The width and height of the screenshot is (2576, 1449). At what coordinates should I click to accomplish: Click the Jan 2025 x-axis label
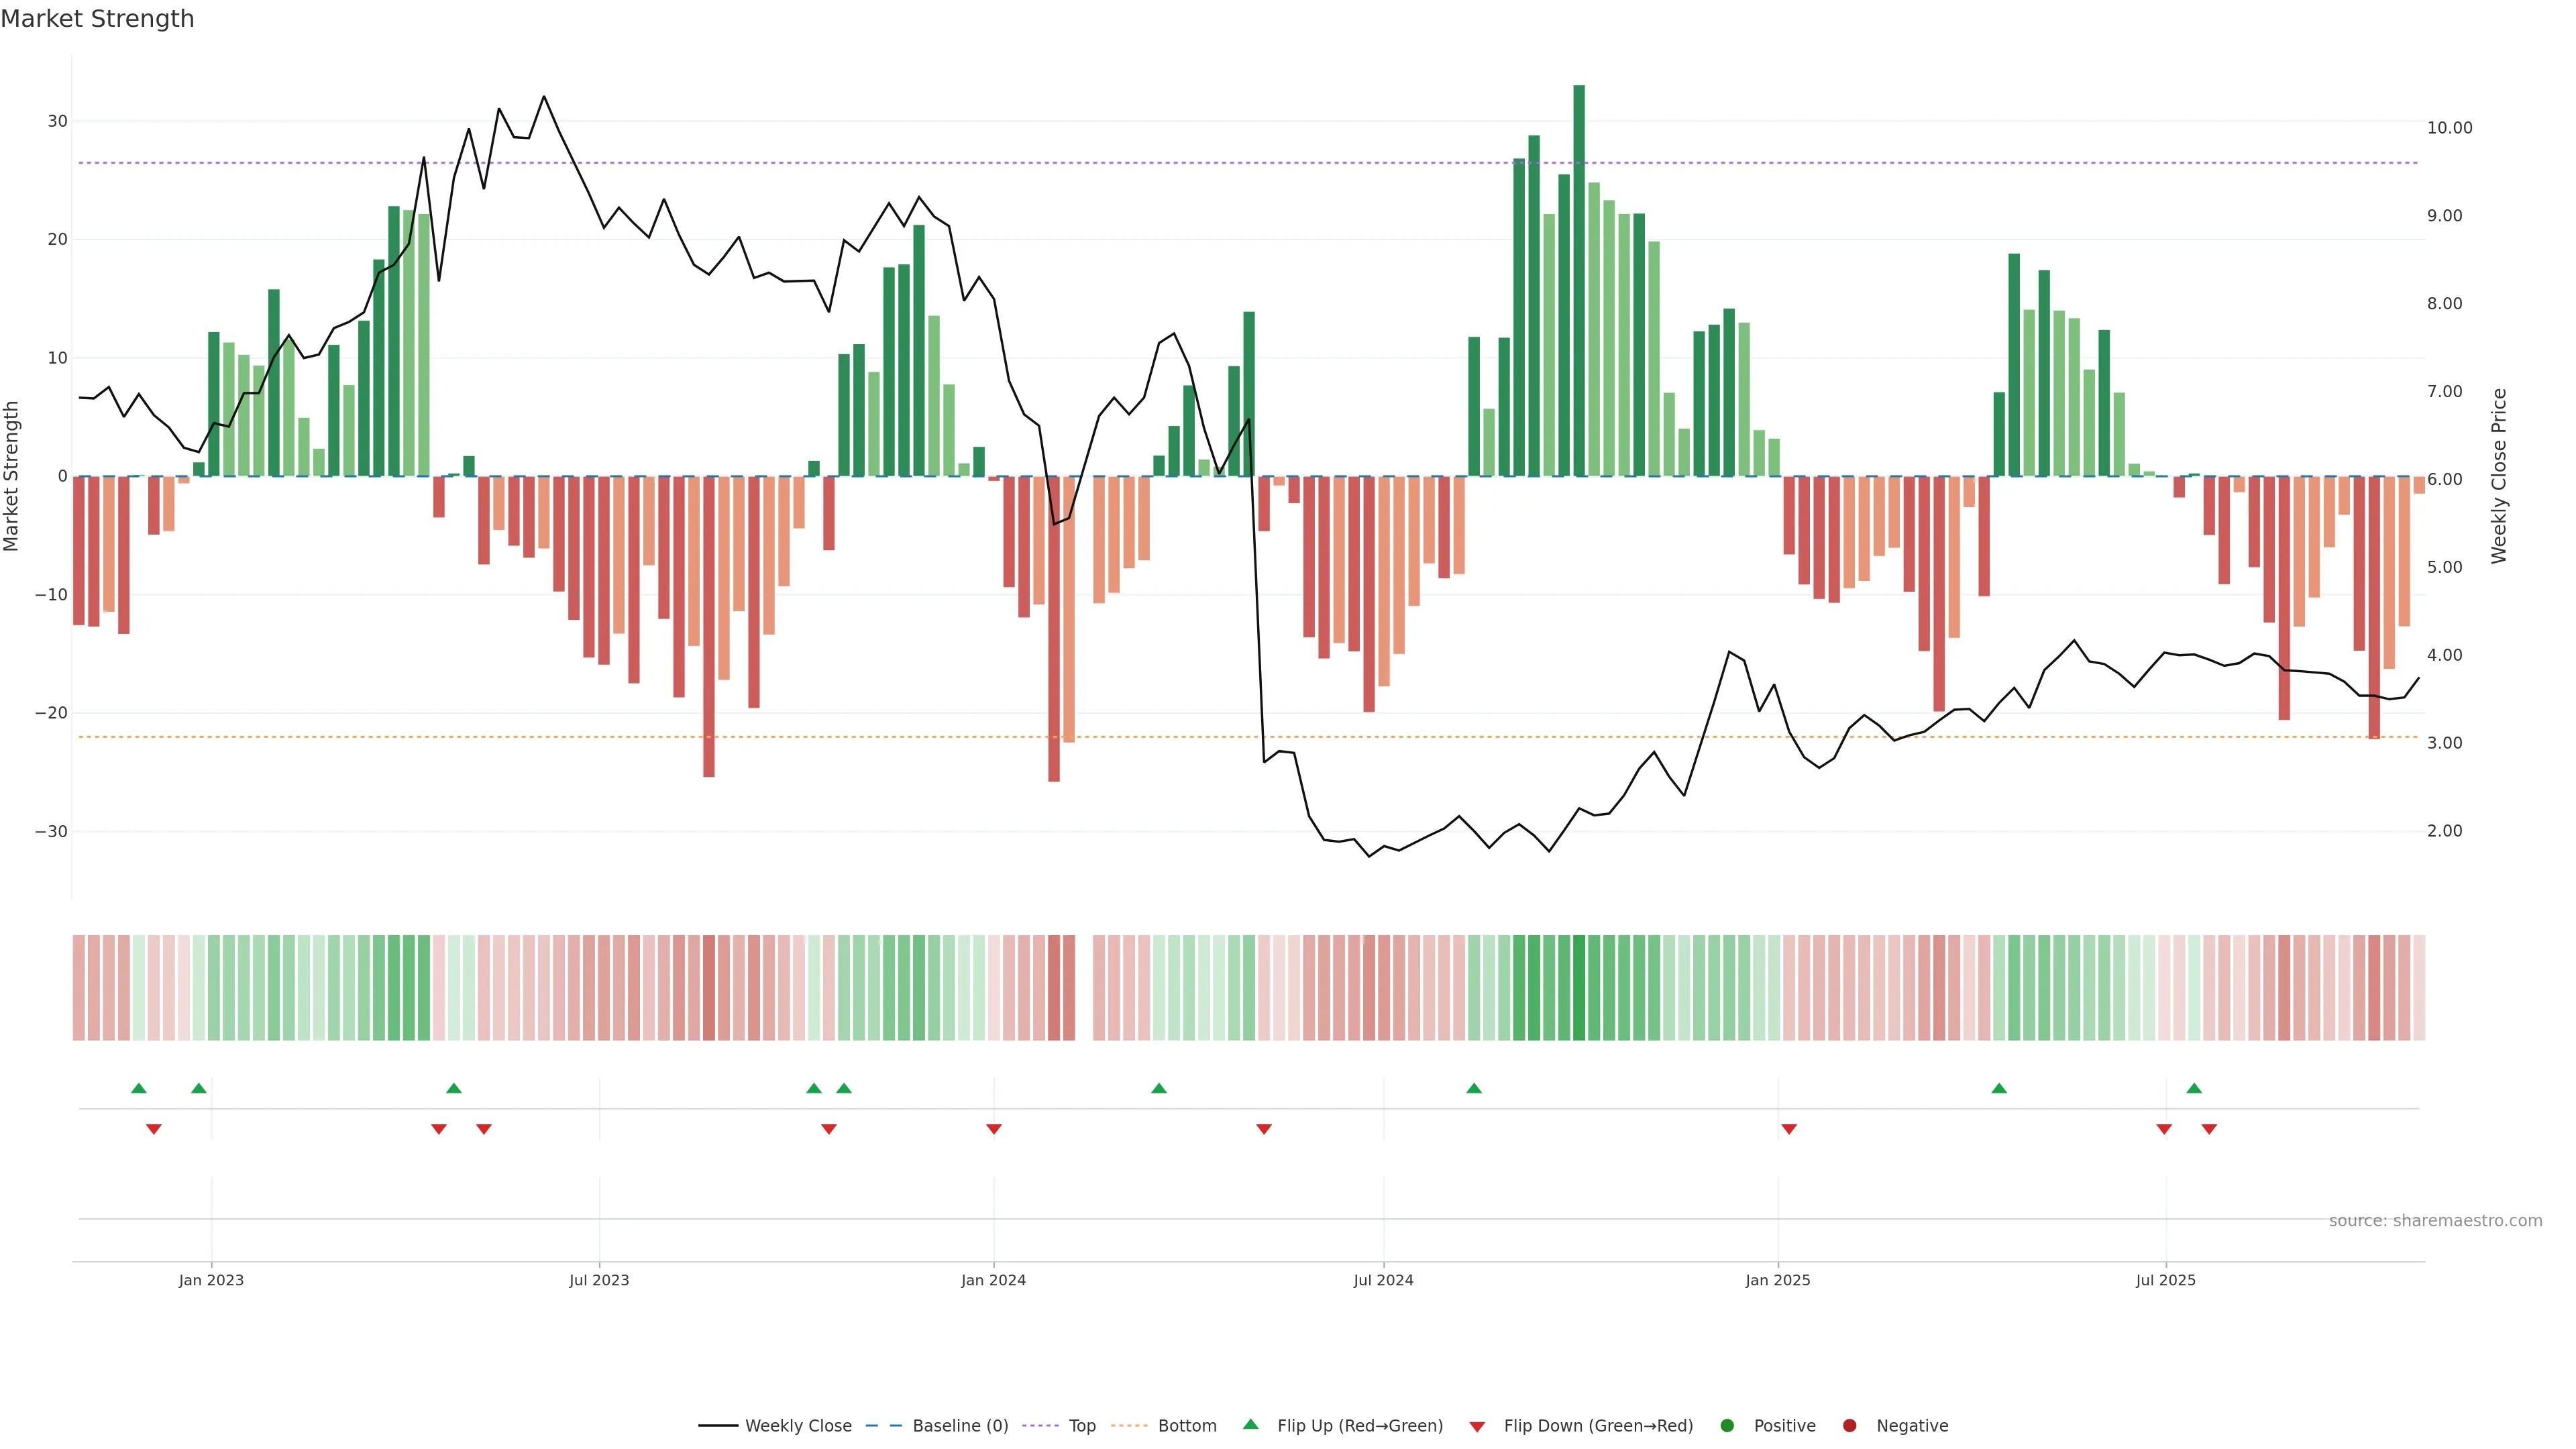coord(1777,1280)
